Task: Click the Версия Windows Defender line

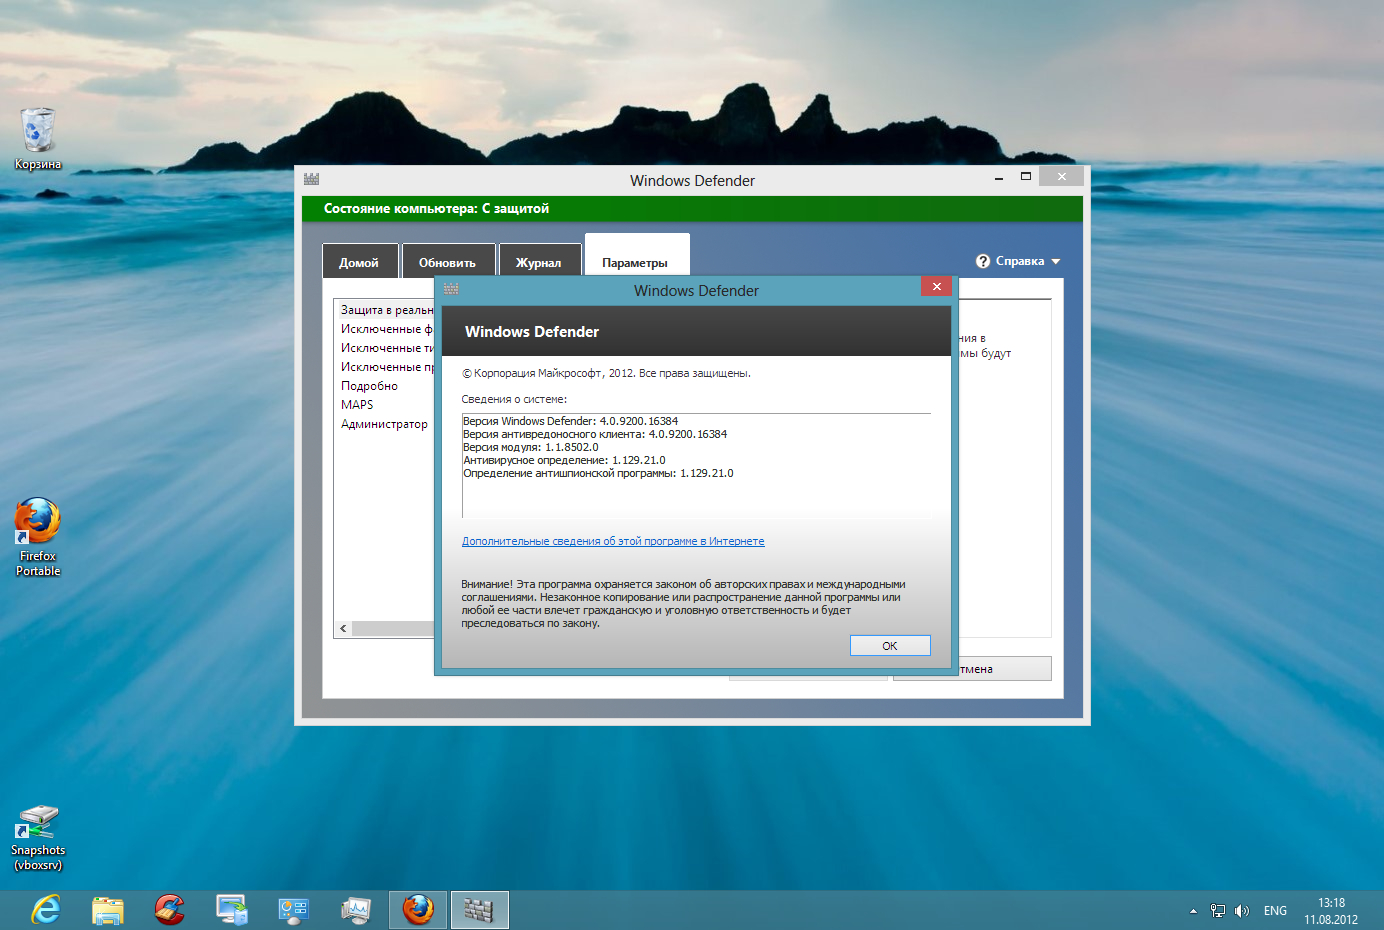Action: pos(570,421)
